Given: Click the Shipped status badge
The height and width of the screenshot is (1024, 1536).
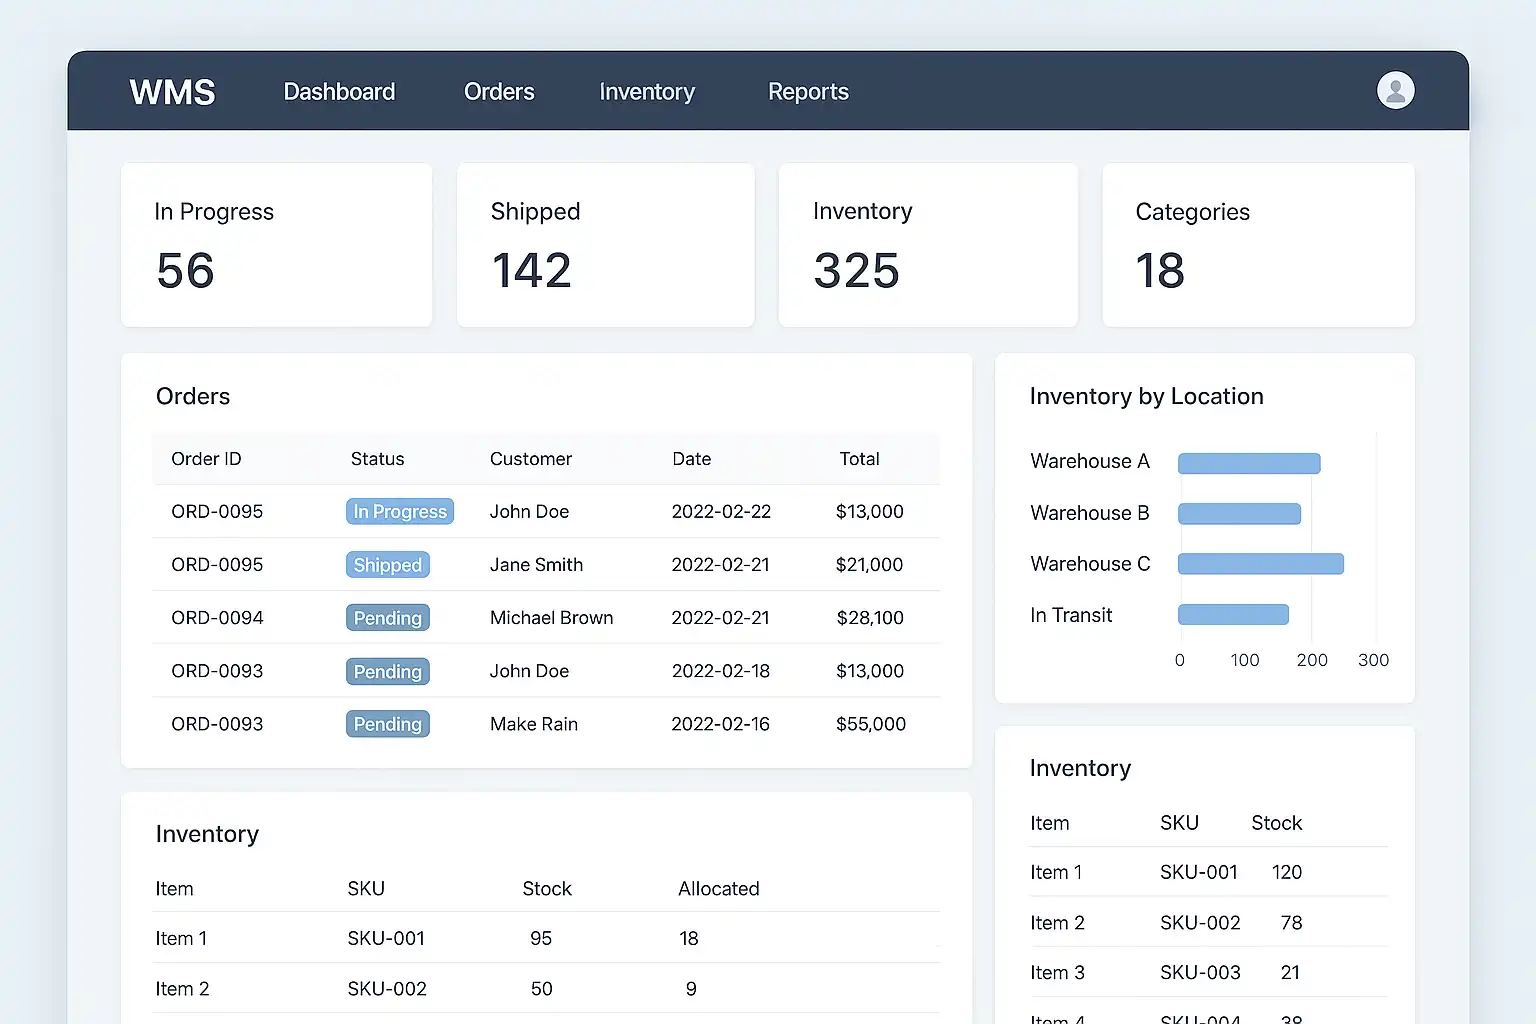Looking at the screenshot, I should point(388,565).
